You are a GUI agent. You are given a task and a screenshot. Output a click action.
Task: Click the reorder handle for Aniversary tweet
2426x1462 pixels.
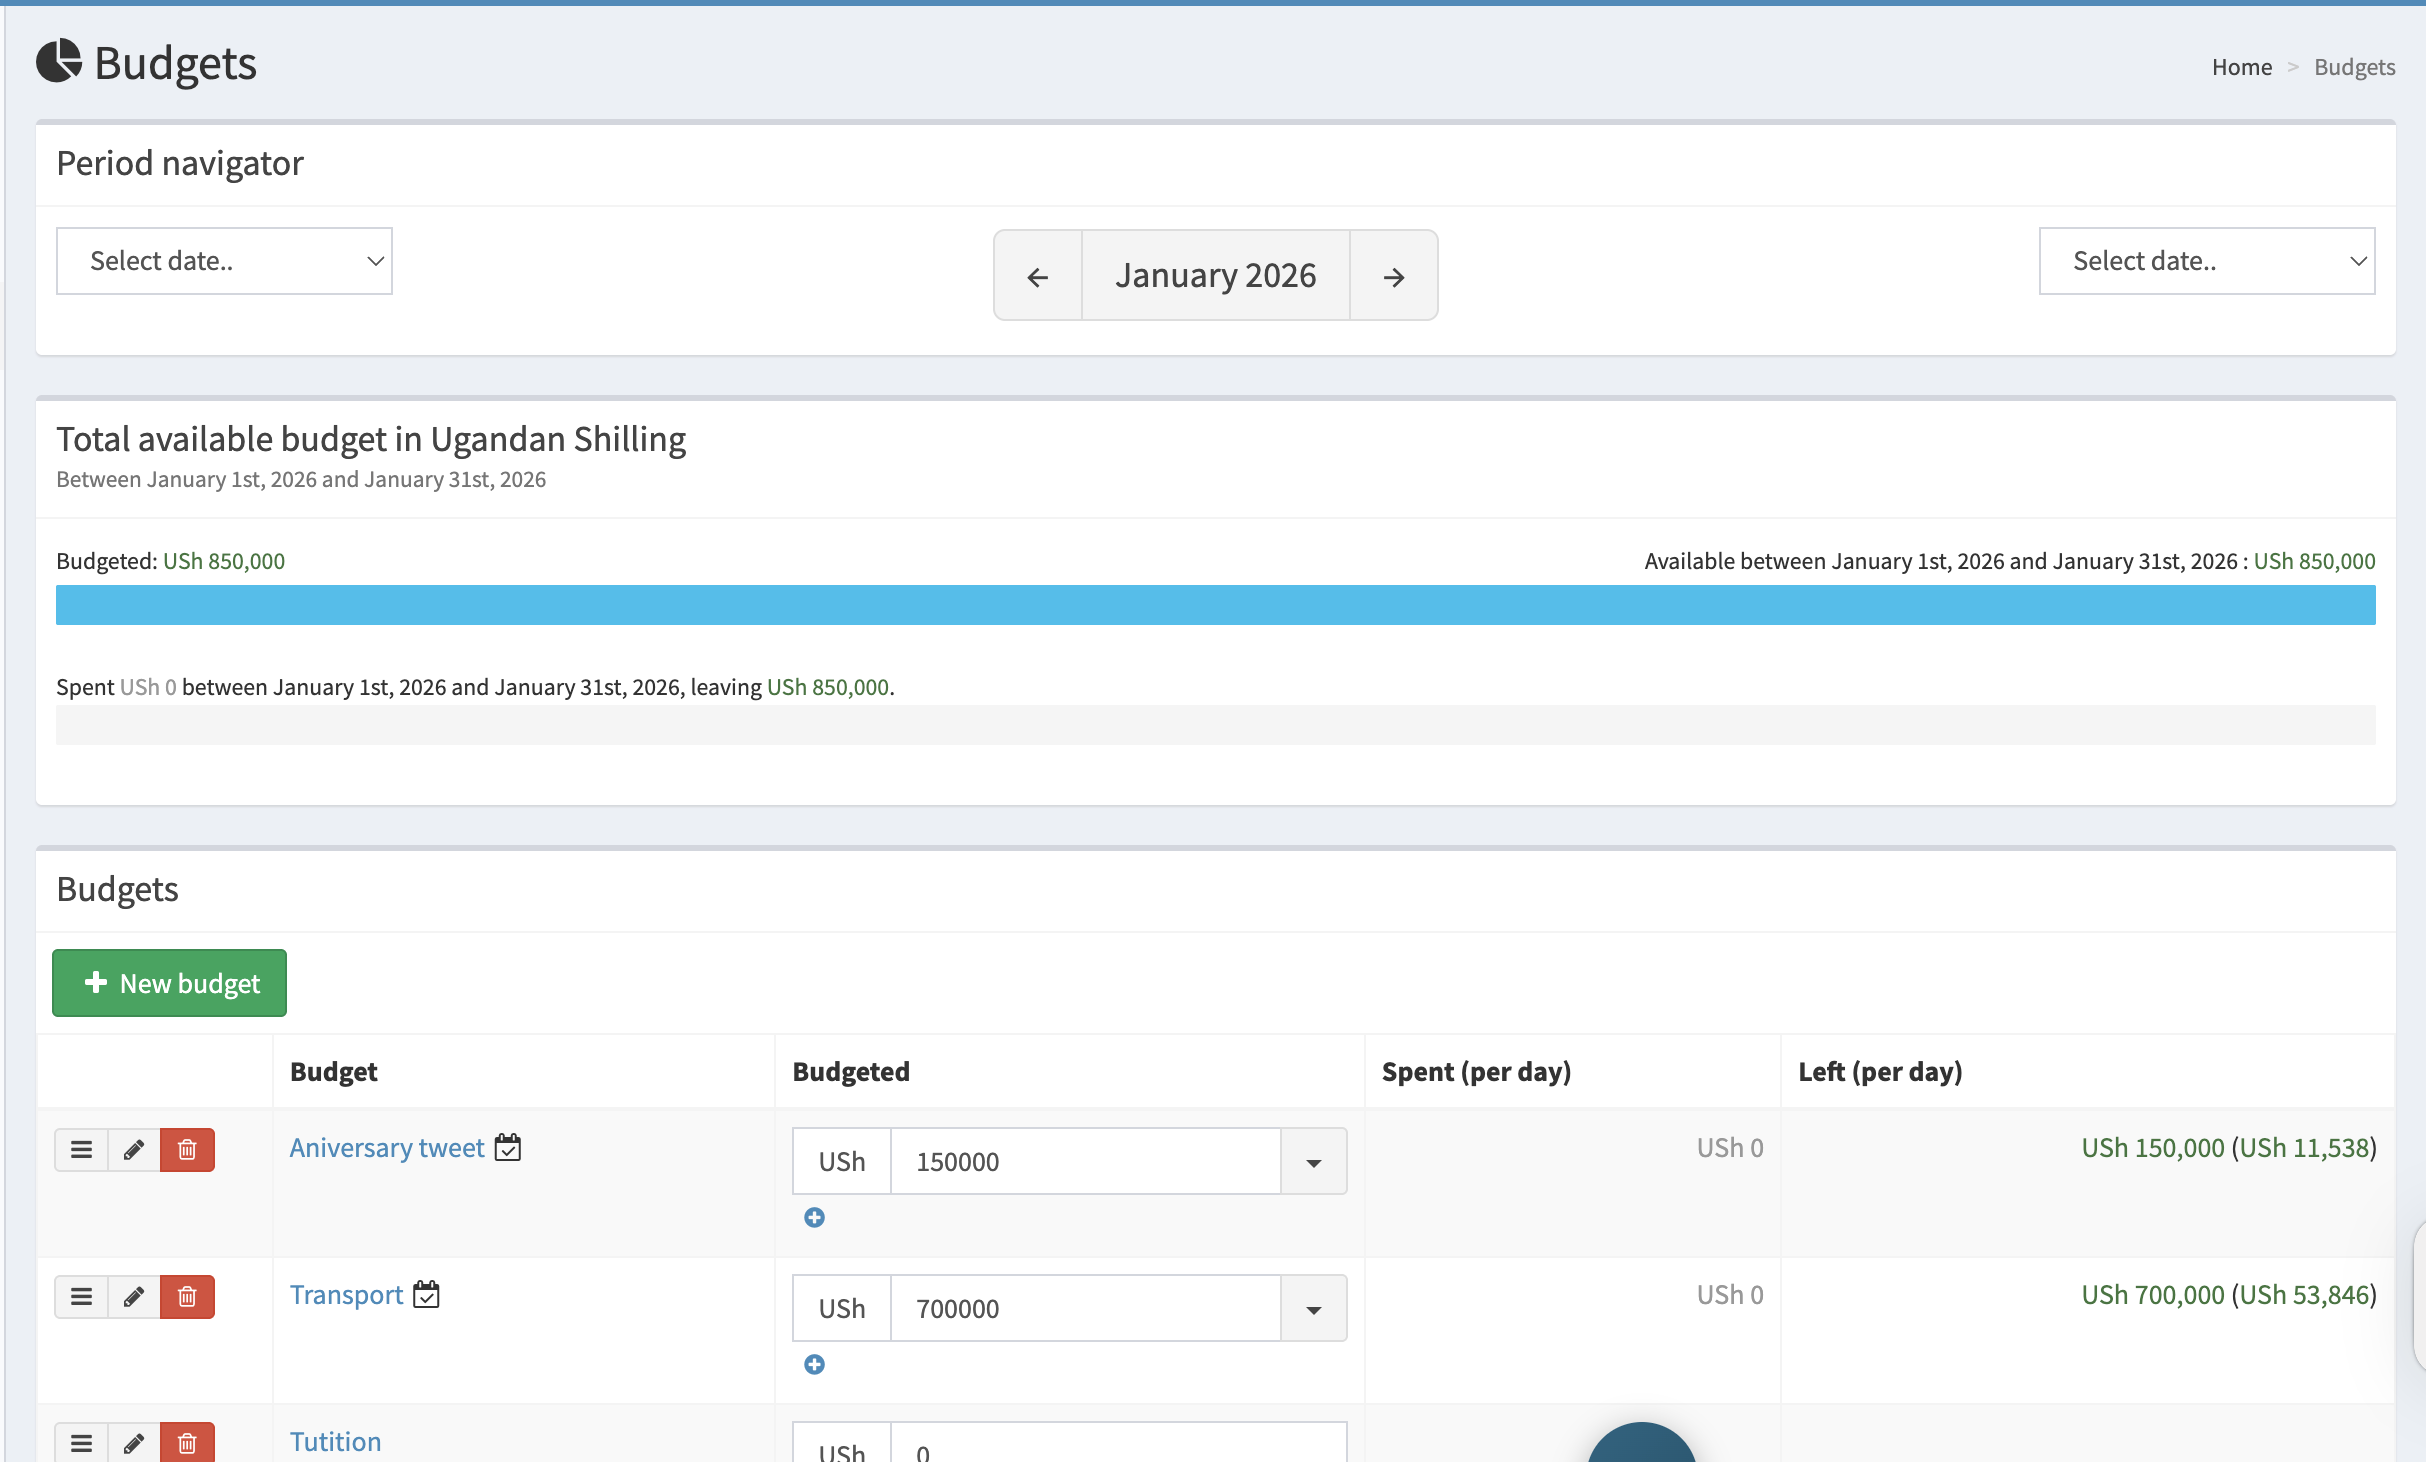point(81,1149)
